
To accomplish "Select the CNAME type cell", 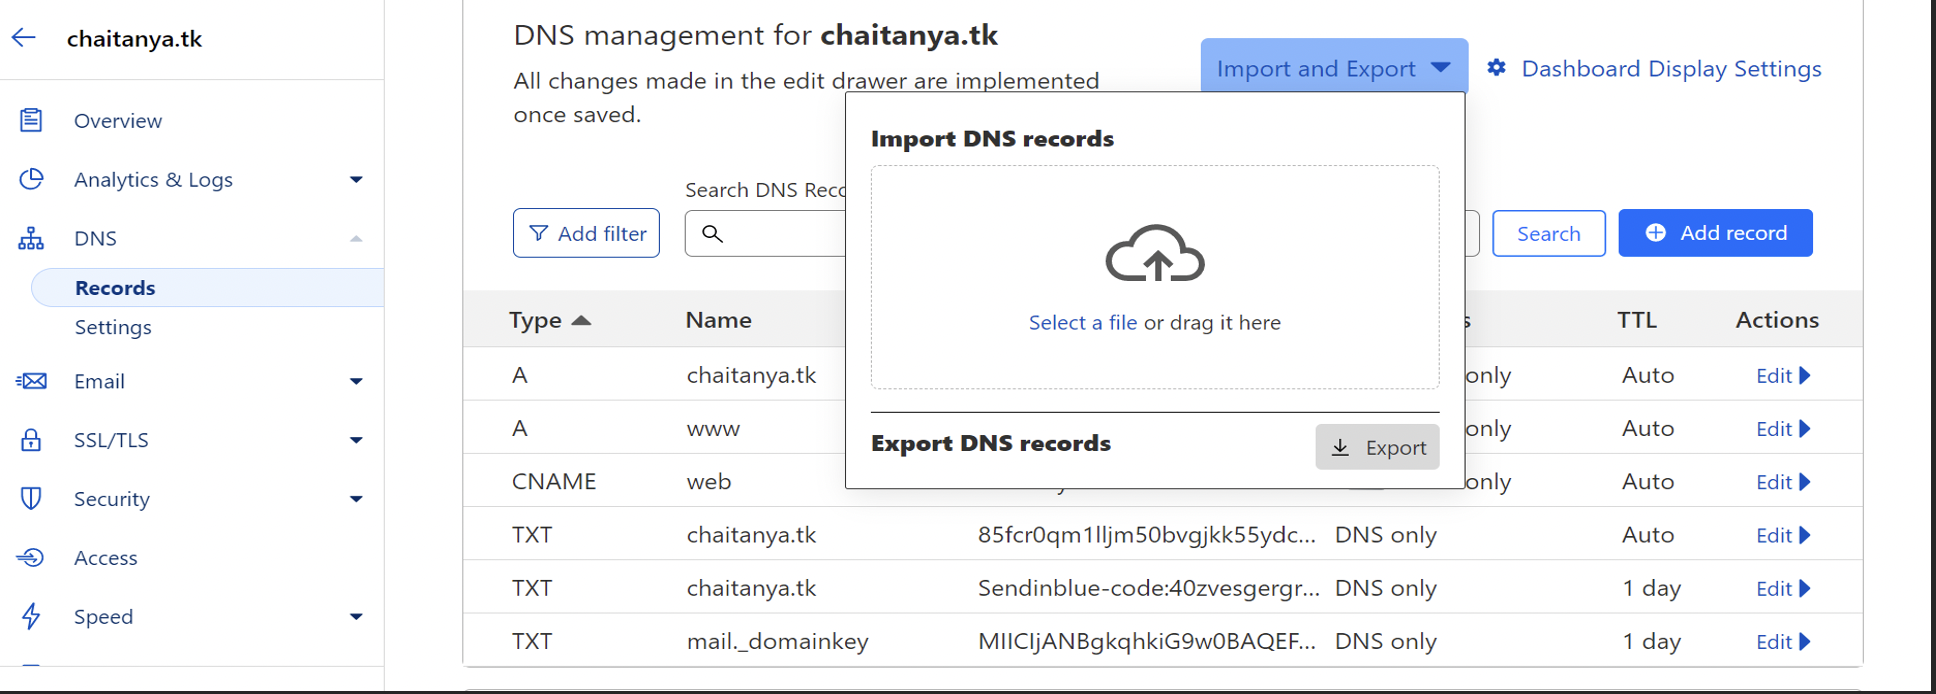I will (554, 481).
